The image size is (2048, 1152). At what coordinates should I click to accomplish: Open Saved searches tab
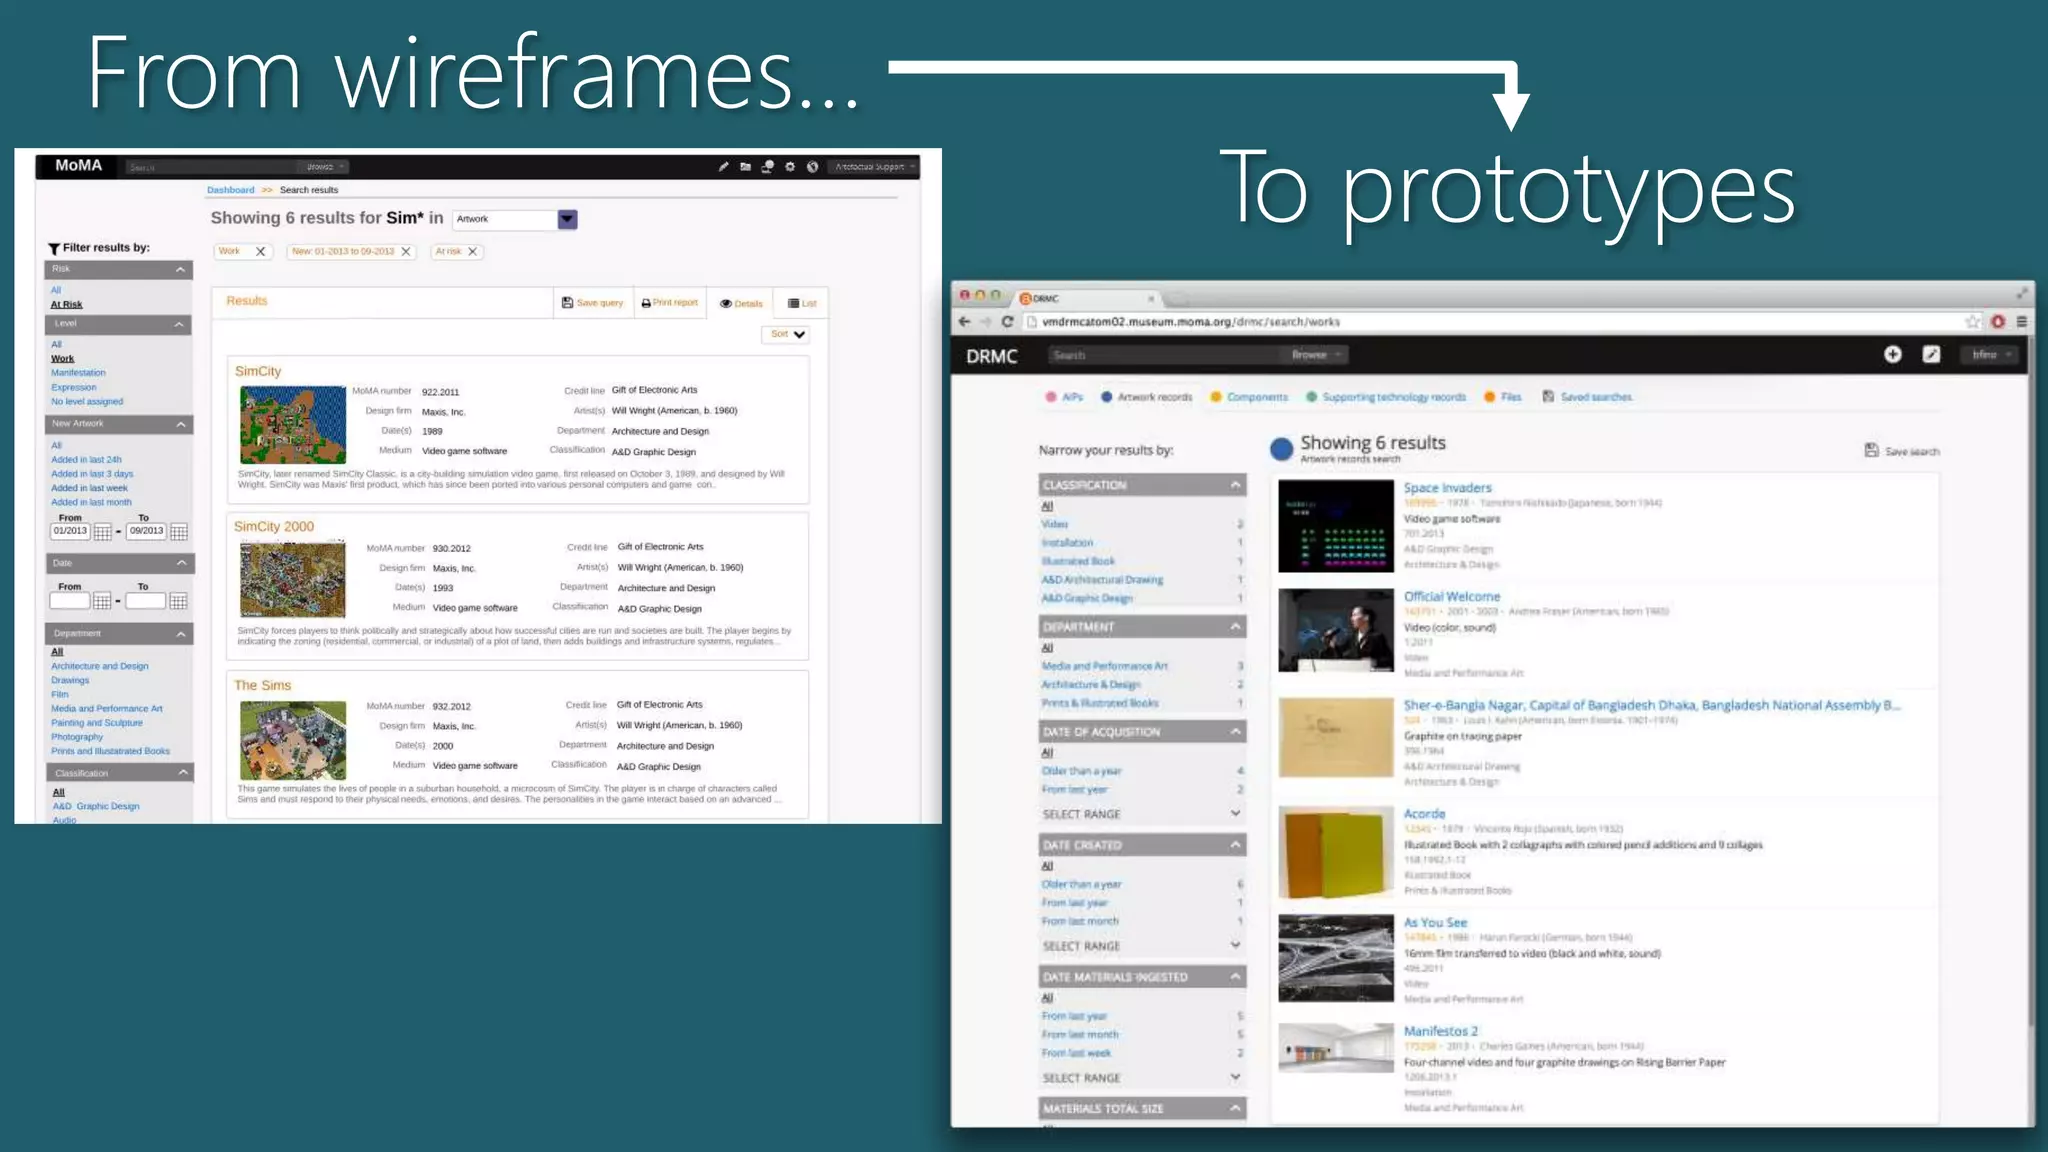pyautogui.click(x=1588, y=397)
